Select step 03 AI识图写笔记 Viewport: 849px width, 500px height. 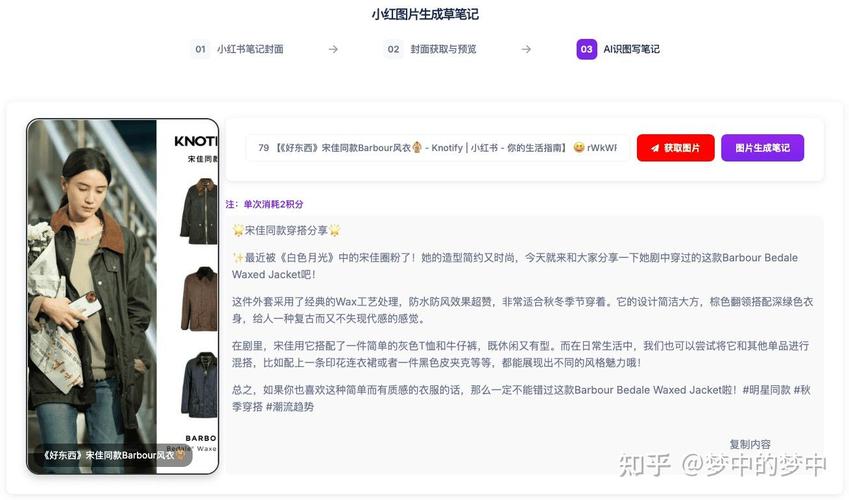(x=618, y=49)
